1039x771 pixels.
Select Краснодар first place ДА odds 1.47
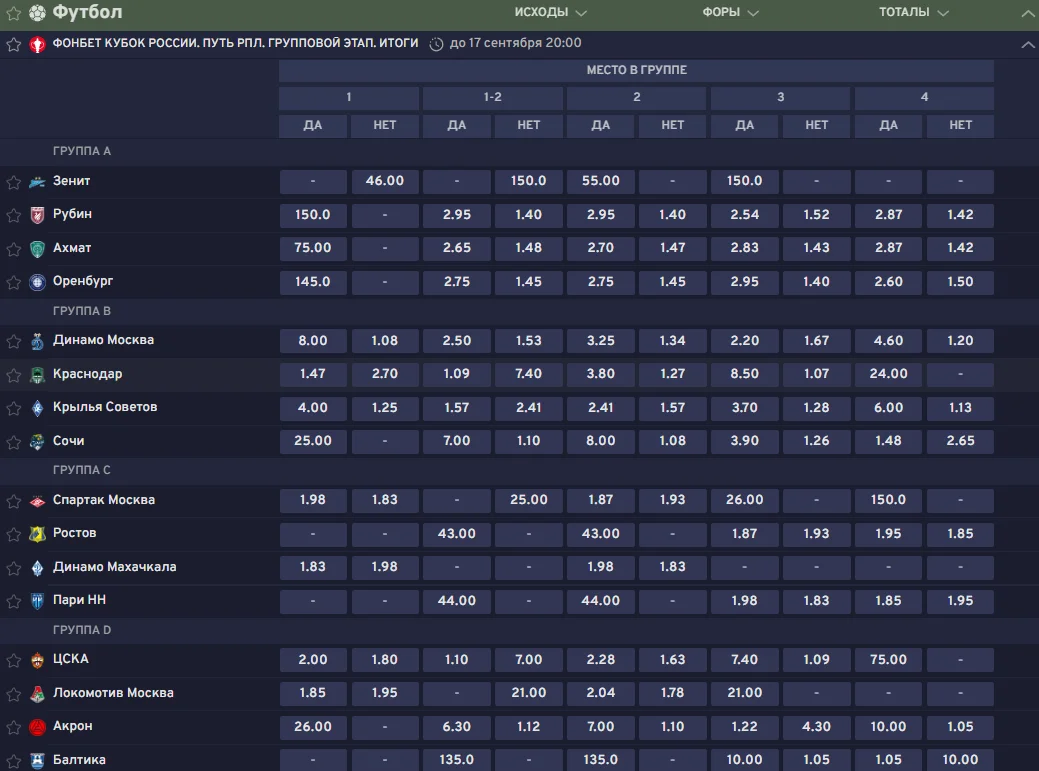313,374
